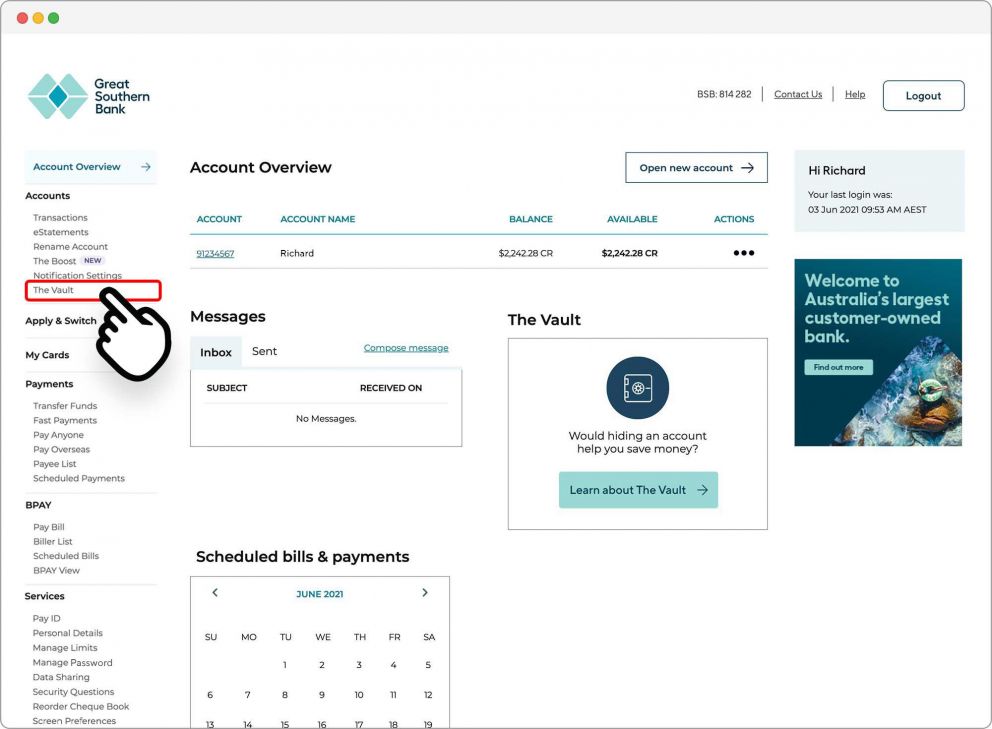
Task: Click the Great Southern Bank logo
Action: [x=89, y=96]
